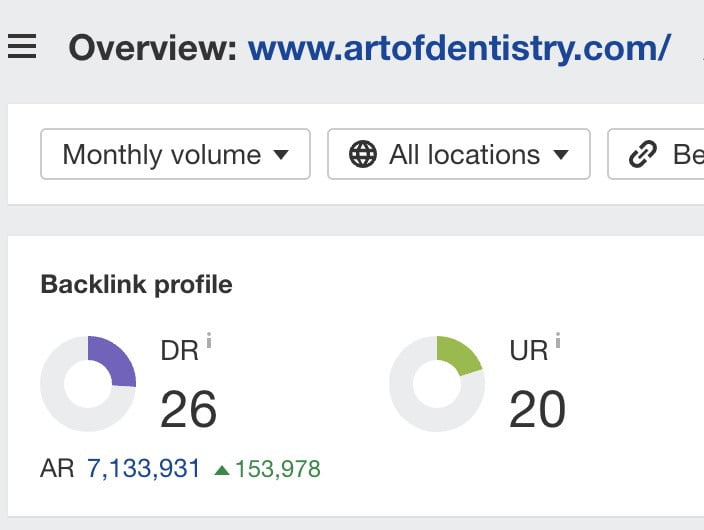Click the UR score value 20
704x530 pixels.
click(537, 408)
